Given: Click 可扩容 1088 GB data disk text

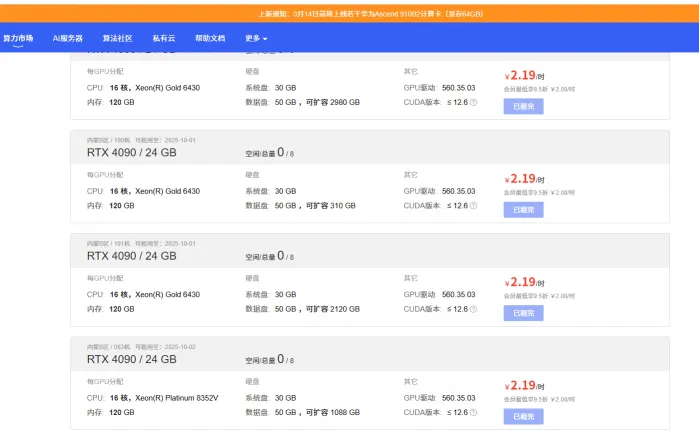Looking at the screenshot, I should click(x=333, y=413).
